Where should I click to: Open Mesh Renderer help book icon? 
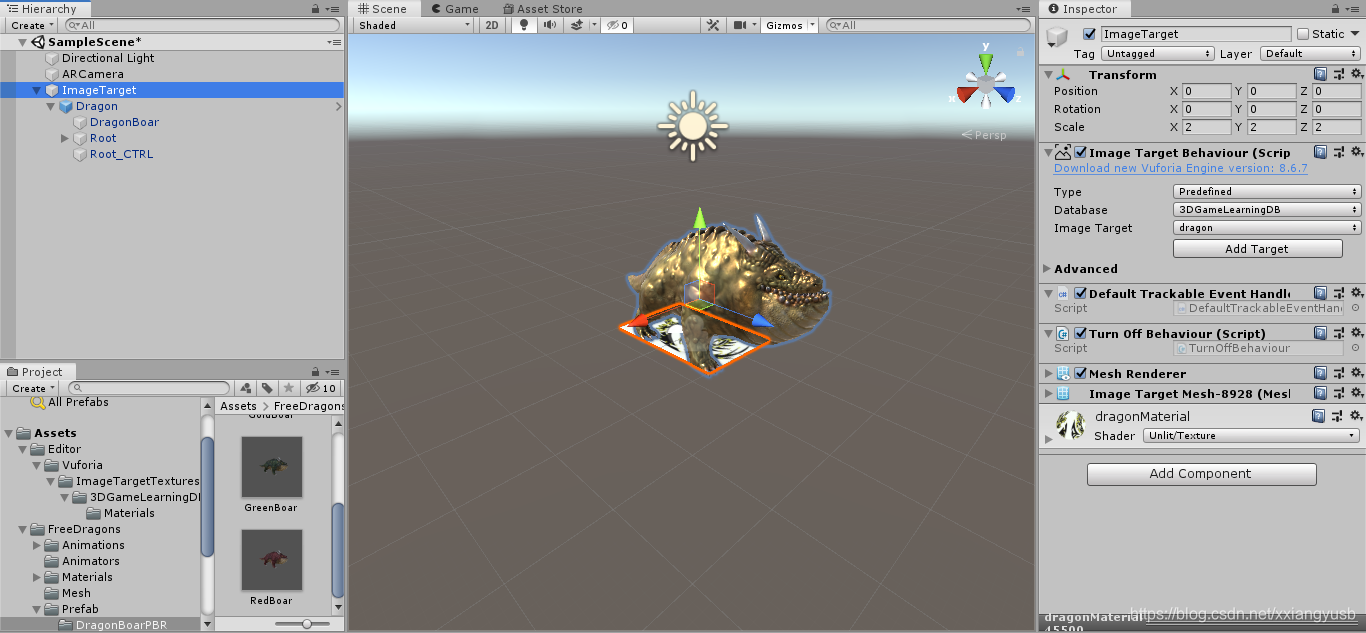[x=1321, y=373]
